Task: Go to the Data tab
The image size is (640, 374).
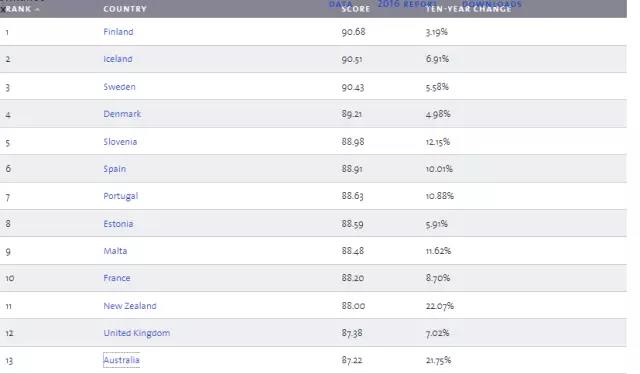Action: 340,4
